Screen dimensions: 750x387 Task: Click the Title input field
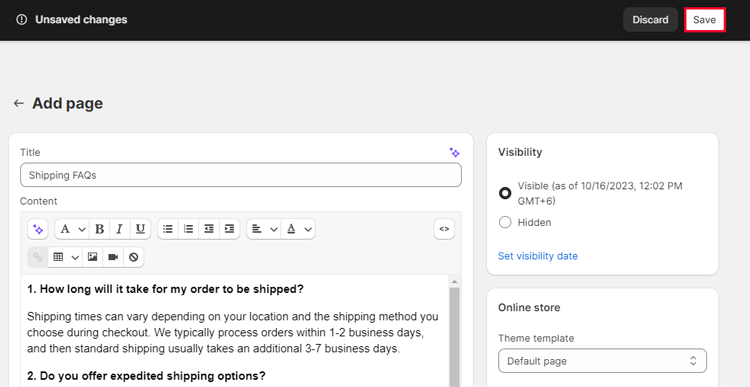coord(241,175)
